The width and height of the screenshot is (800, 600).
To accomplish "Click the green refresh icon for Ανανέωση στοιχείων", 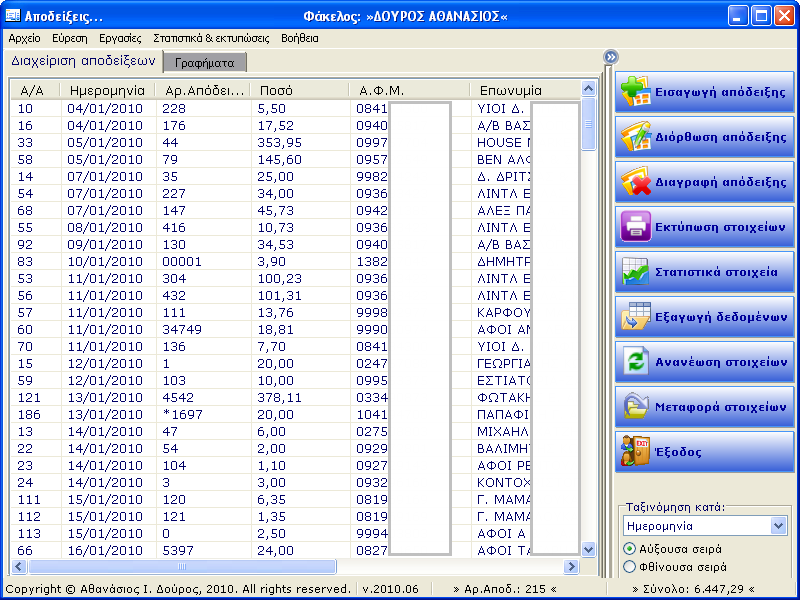I will pyautogui.click(x=635, y=362).
